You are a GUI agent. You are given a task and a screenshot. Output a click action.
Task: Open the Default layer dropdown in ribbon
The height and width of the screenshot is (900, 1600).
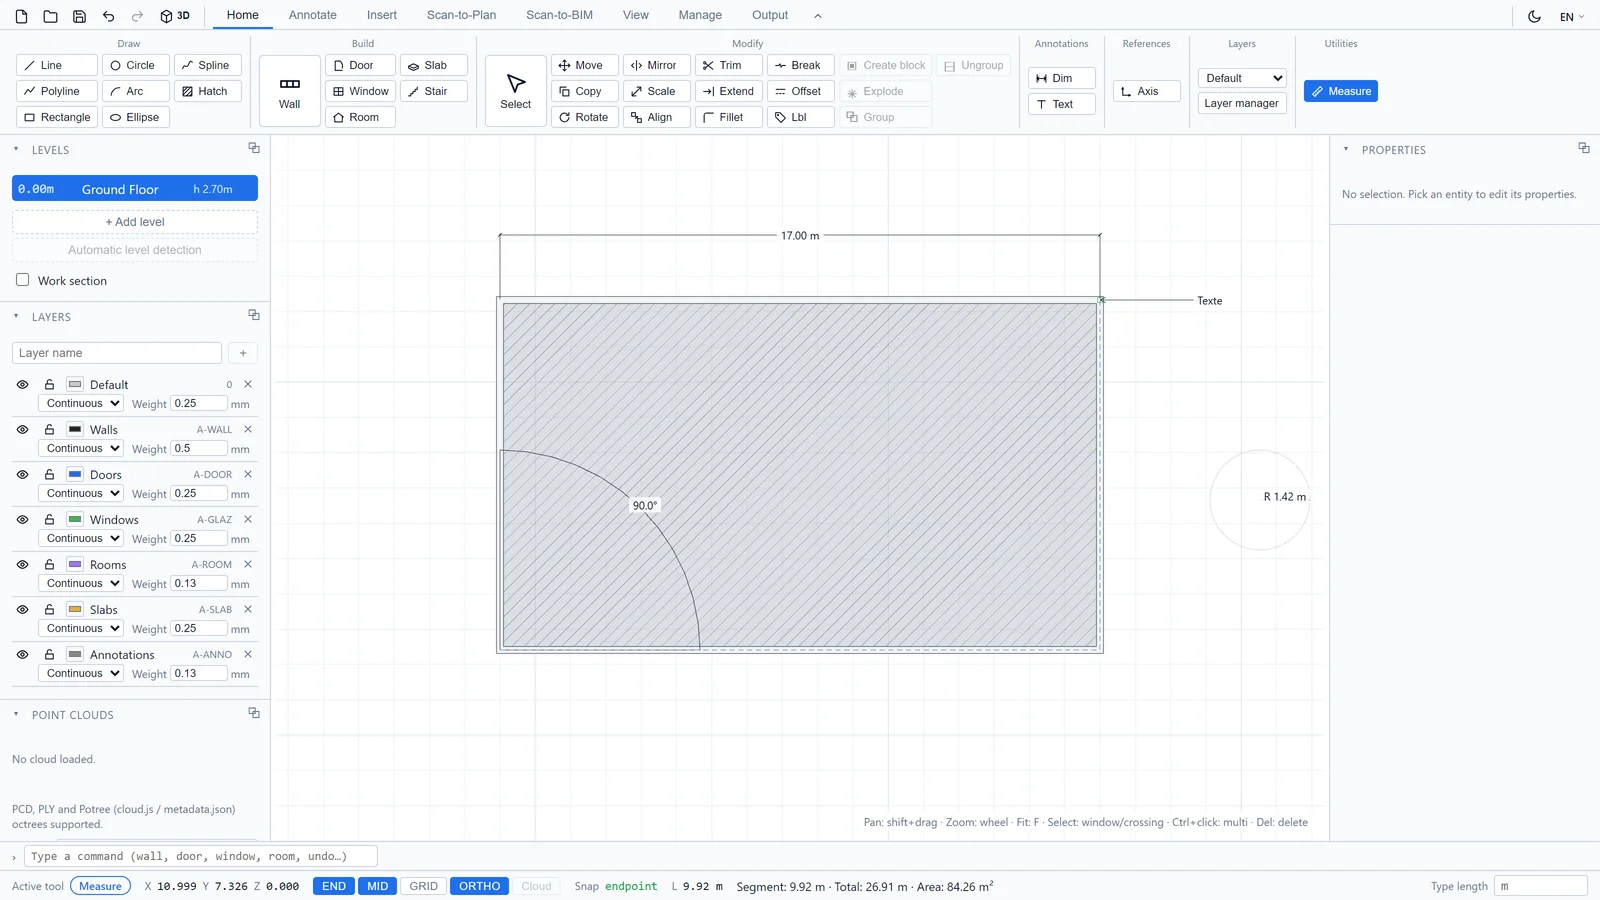1242,78
